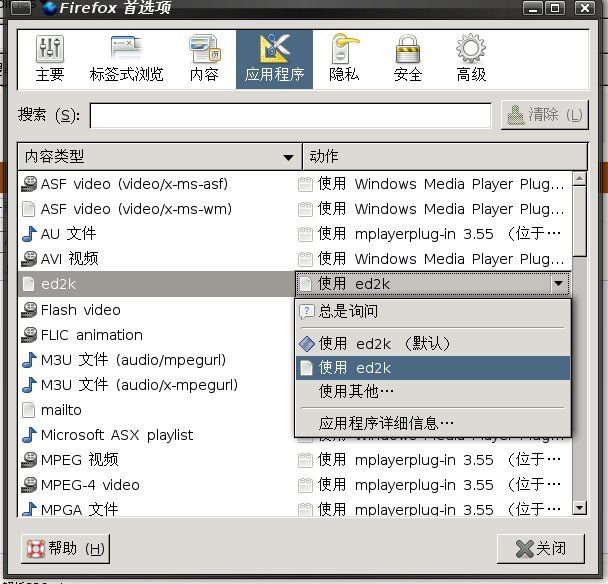Open the 内容 (Content) pane
The image size is (608, 584).
204,59
